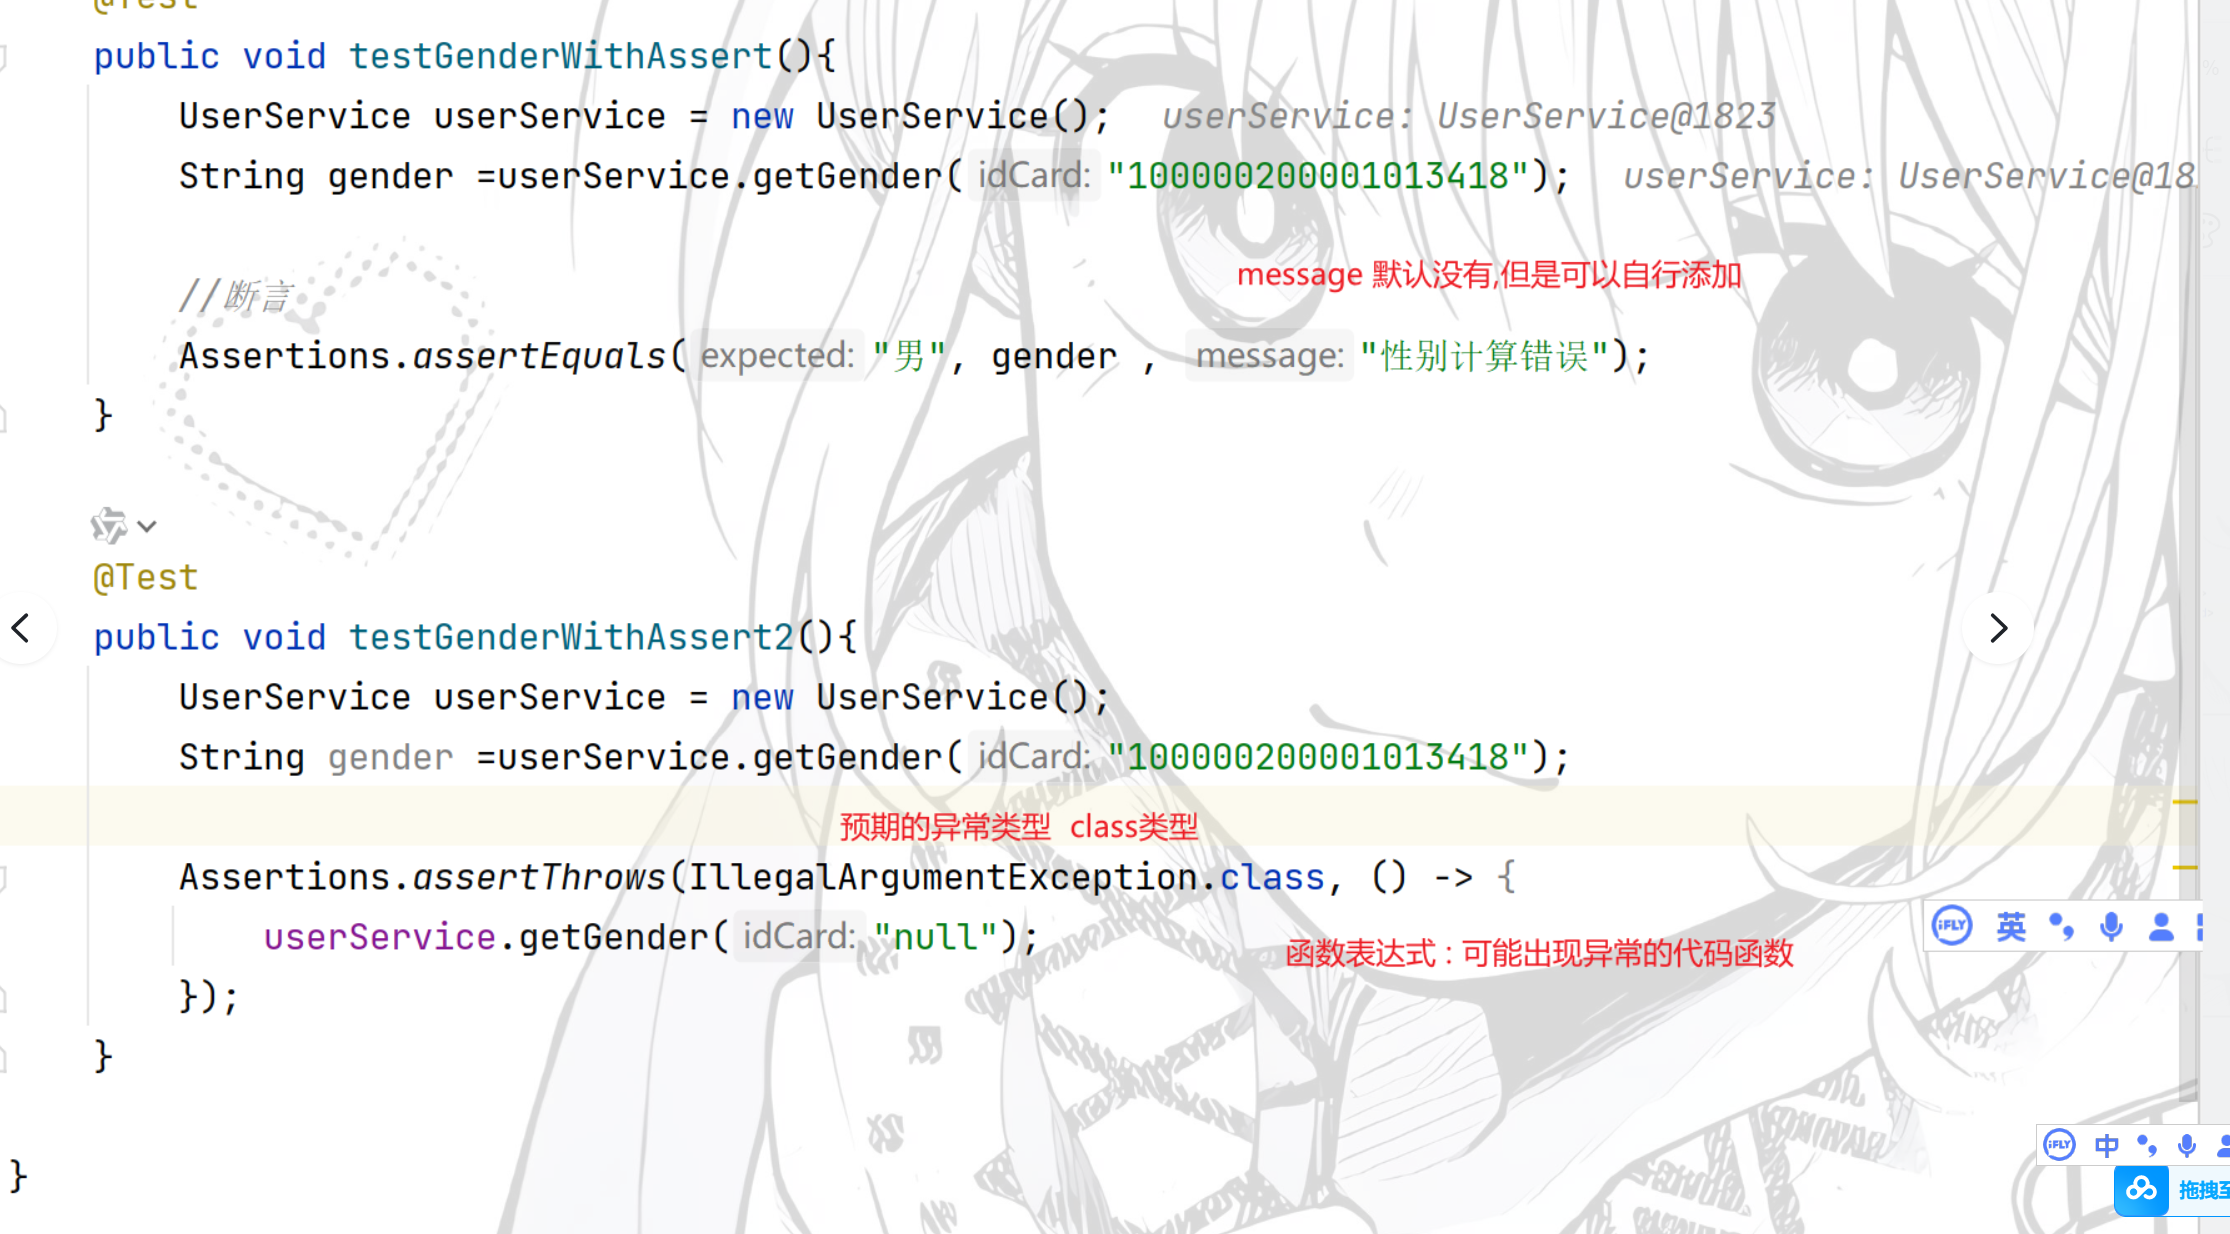Viewport: 2230px width, 1234px height.
Task: Toggle the 中 Chinese input mode
Action: [2106, 1145]
